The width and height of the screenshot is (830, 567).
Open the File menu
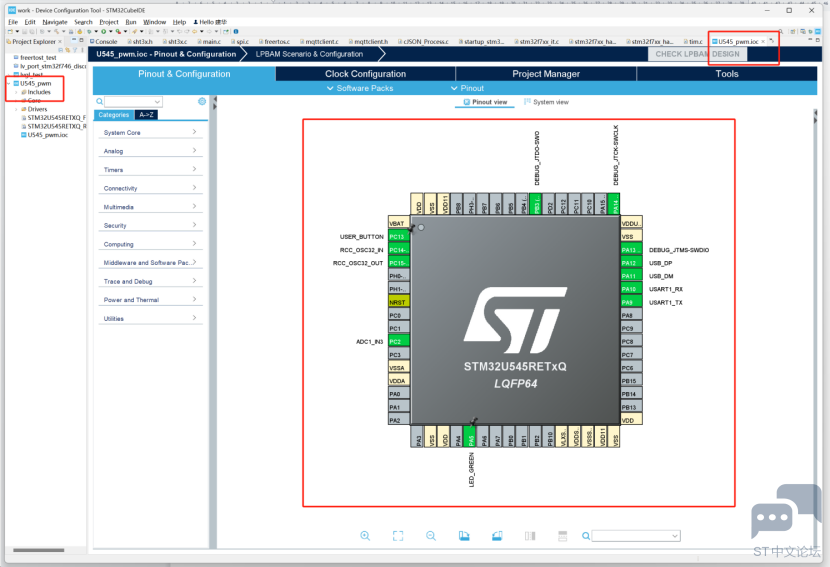click(x=13, y=22)
